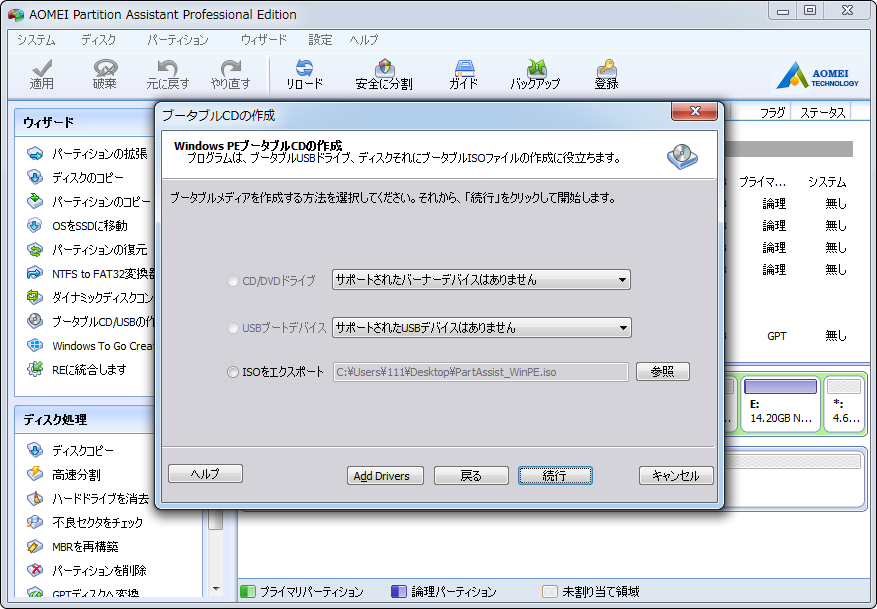Click the 高速分割 quick partition icon
Viewport: 877px width, 609px height.
(x=35, y=474)
